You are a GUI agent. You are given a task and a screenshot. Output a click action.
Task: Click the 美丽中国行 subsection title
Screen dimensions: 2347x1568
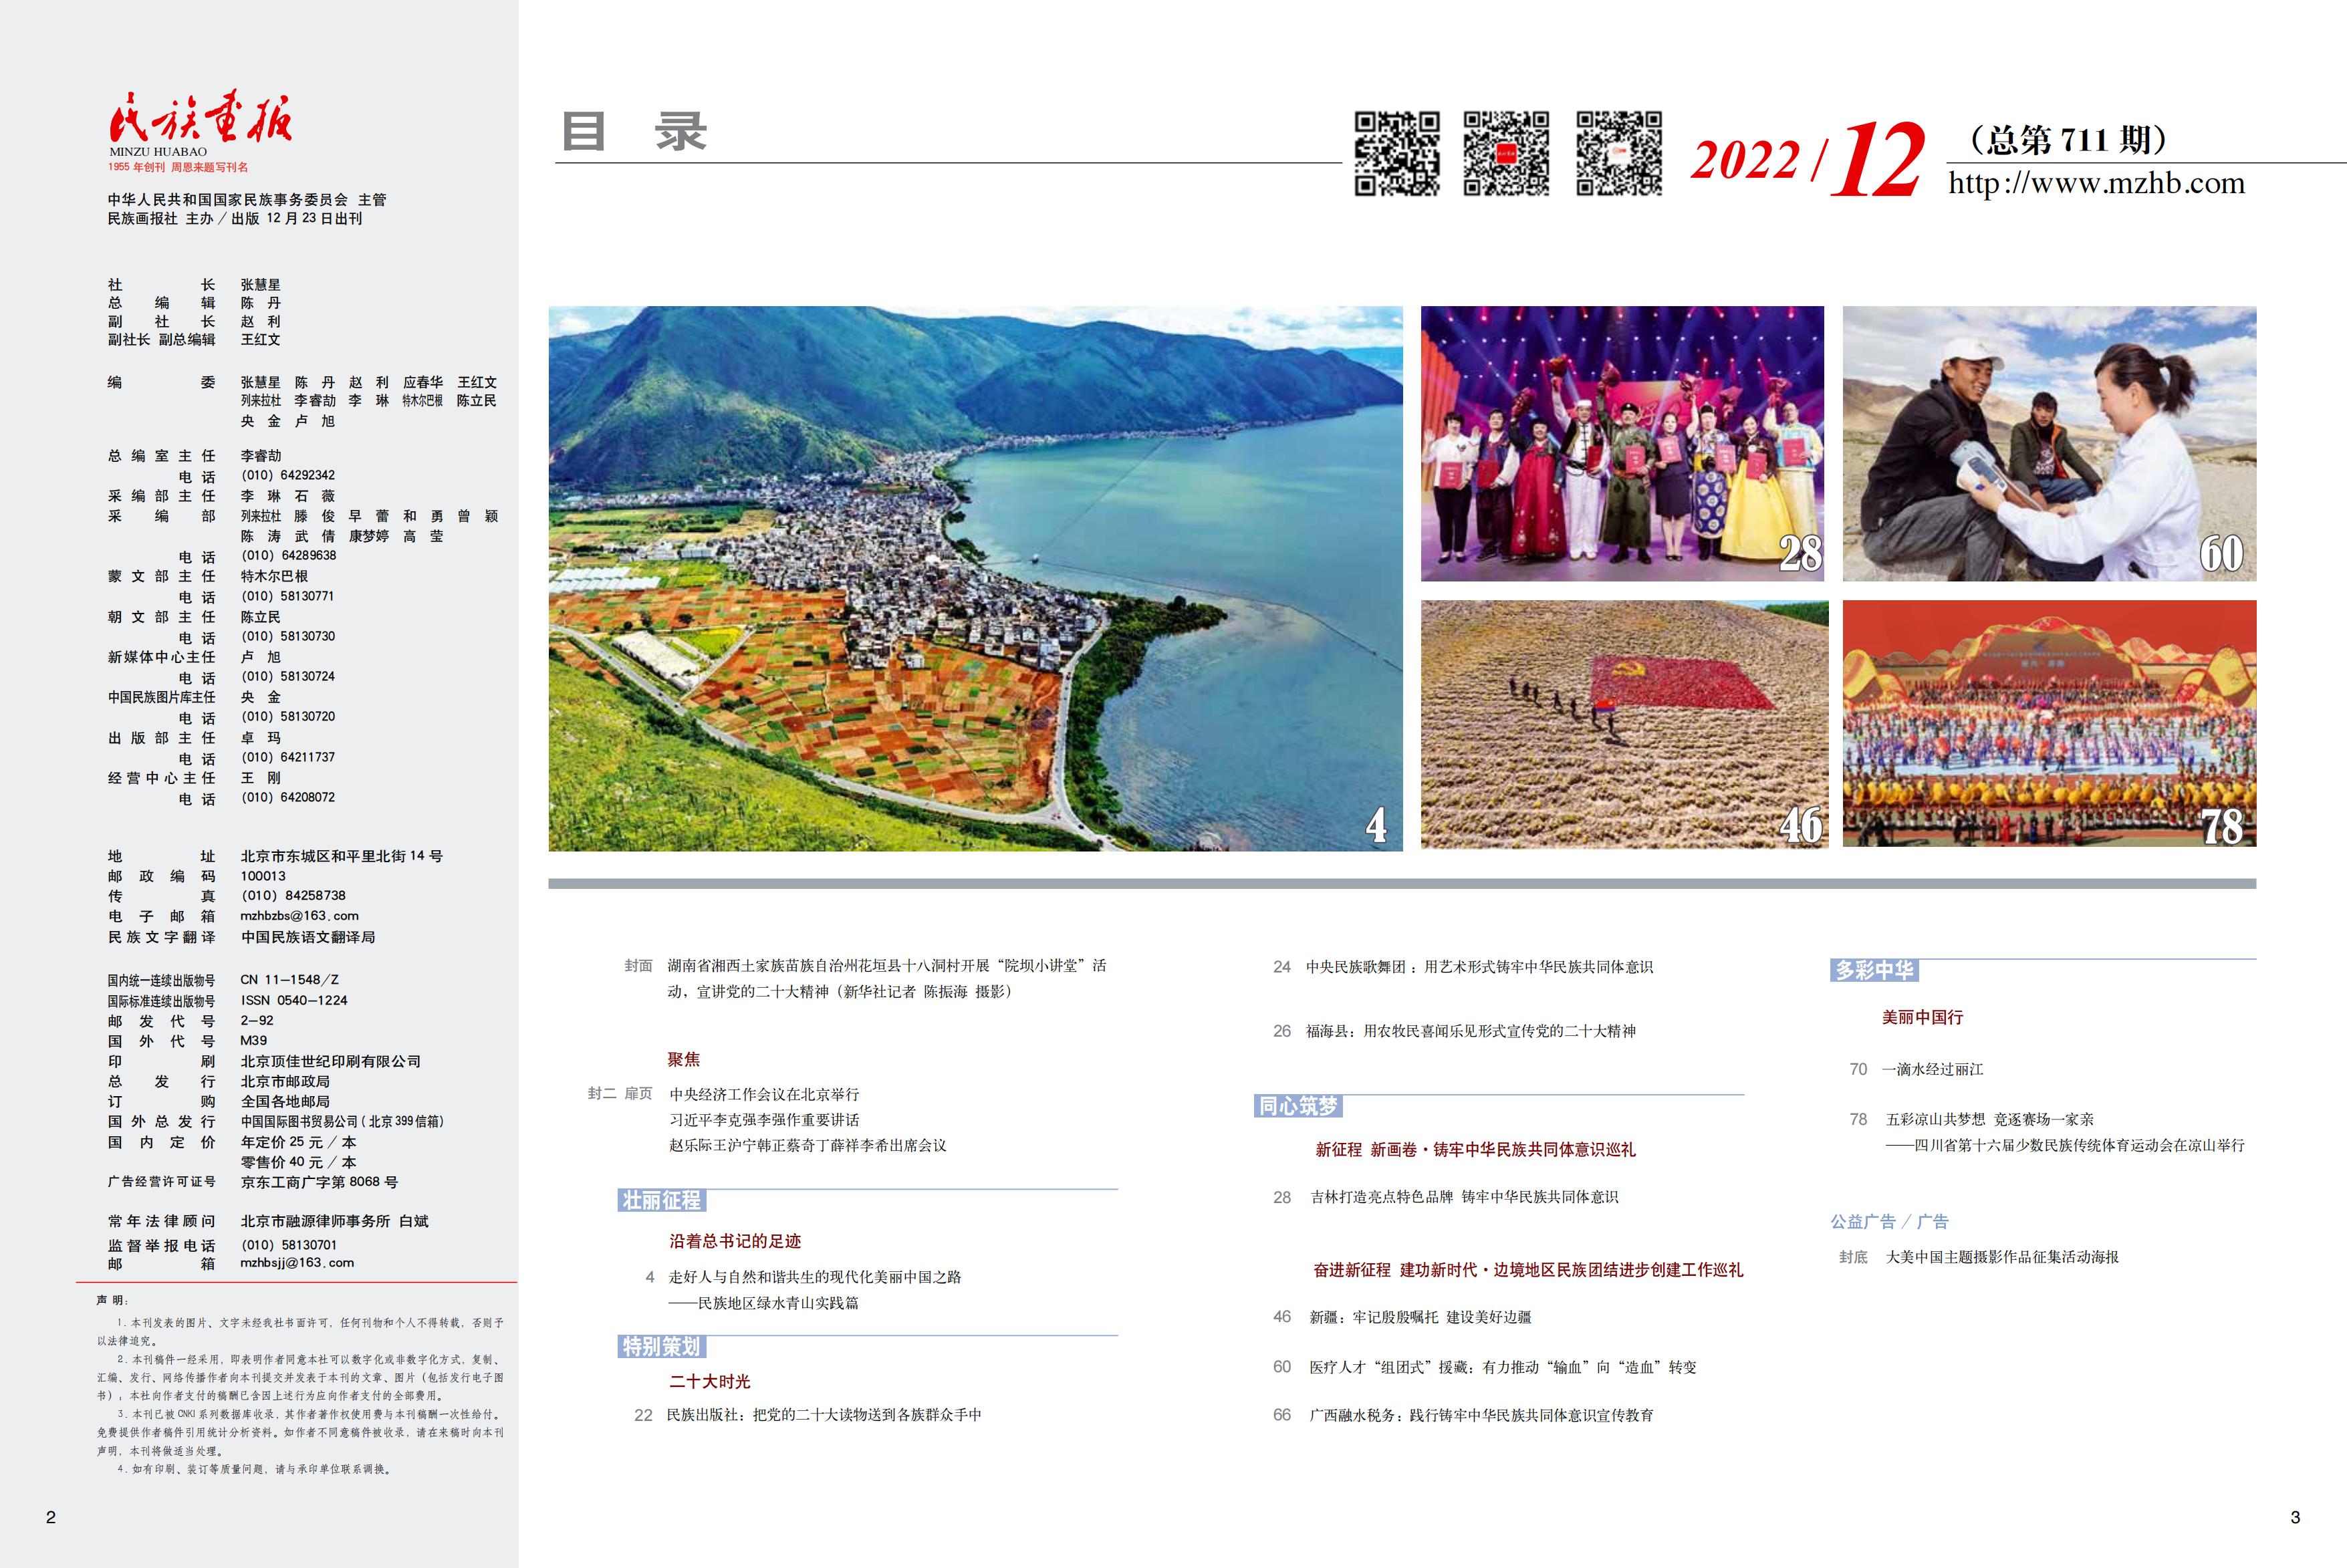click(x=1922, y=1017)
